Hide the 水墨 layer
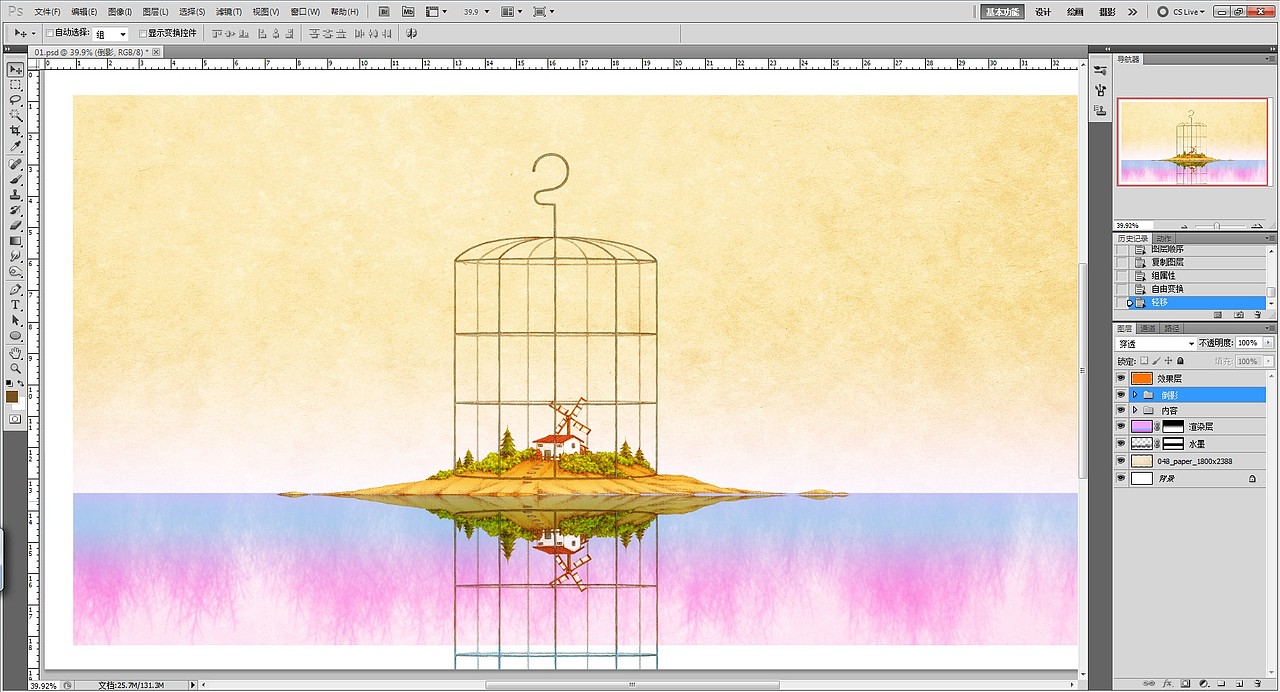Screen dimensions: 1280x692 point(1121,443)
